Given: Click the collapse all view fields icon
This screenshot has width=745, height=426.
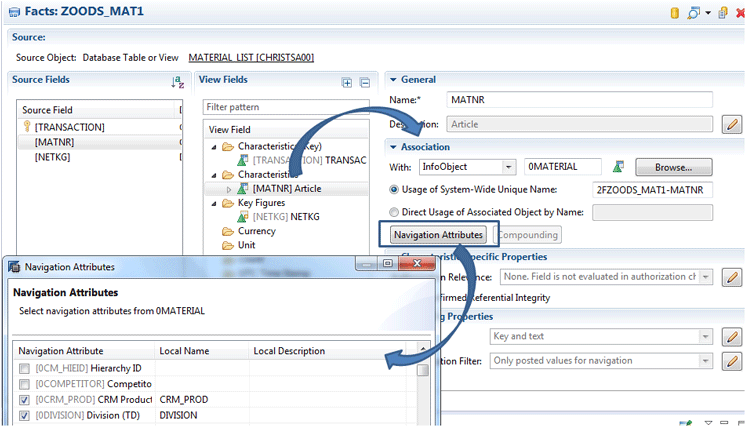Looking at the screenshot, I should [x=365, y=82].
